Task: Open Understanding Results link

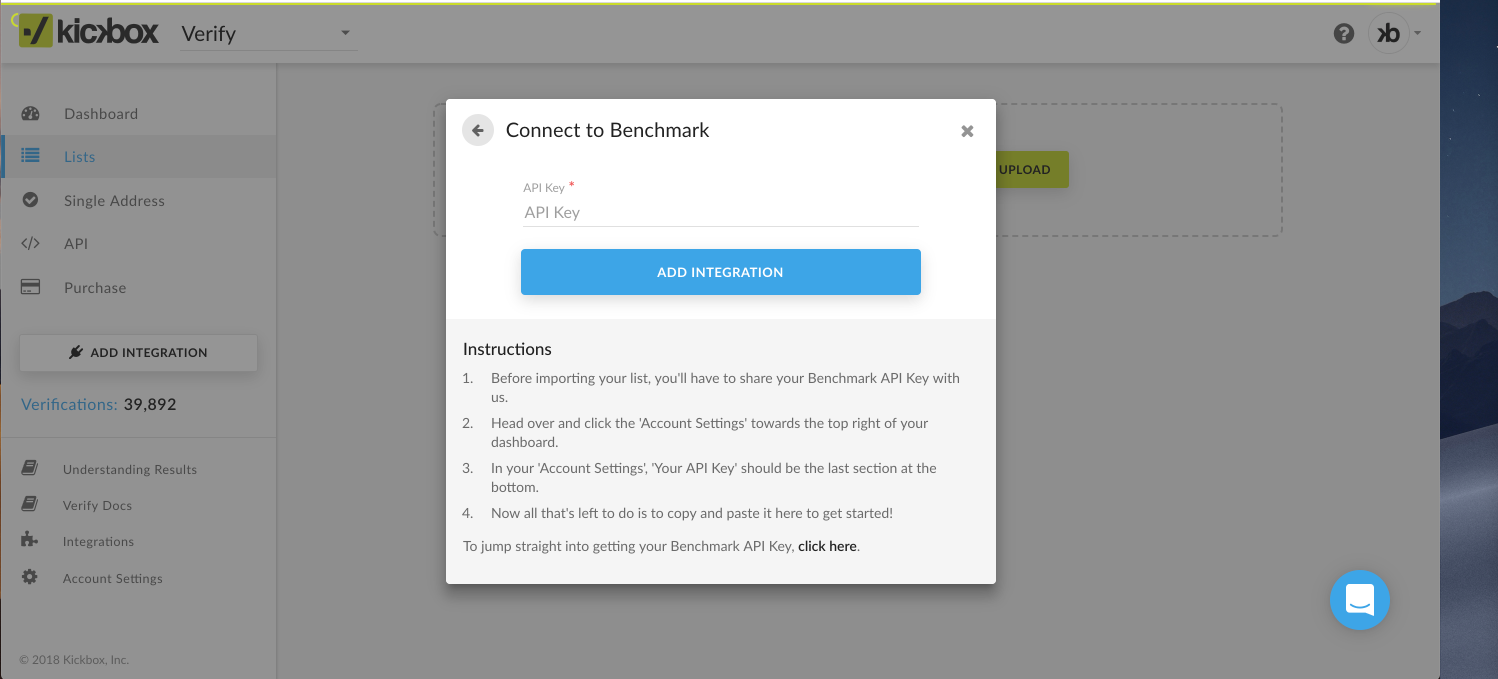Action: (130, 469)
